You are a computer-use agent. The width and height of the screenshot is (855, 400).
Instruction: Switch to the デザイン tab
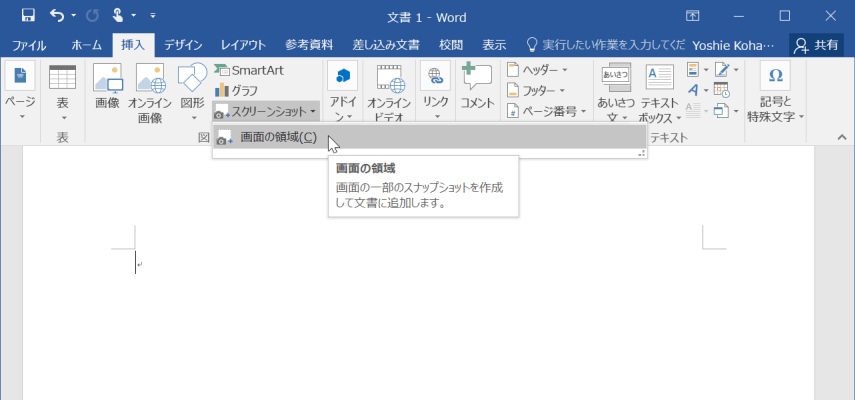point(183,45)
